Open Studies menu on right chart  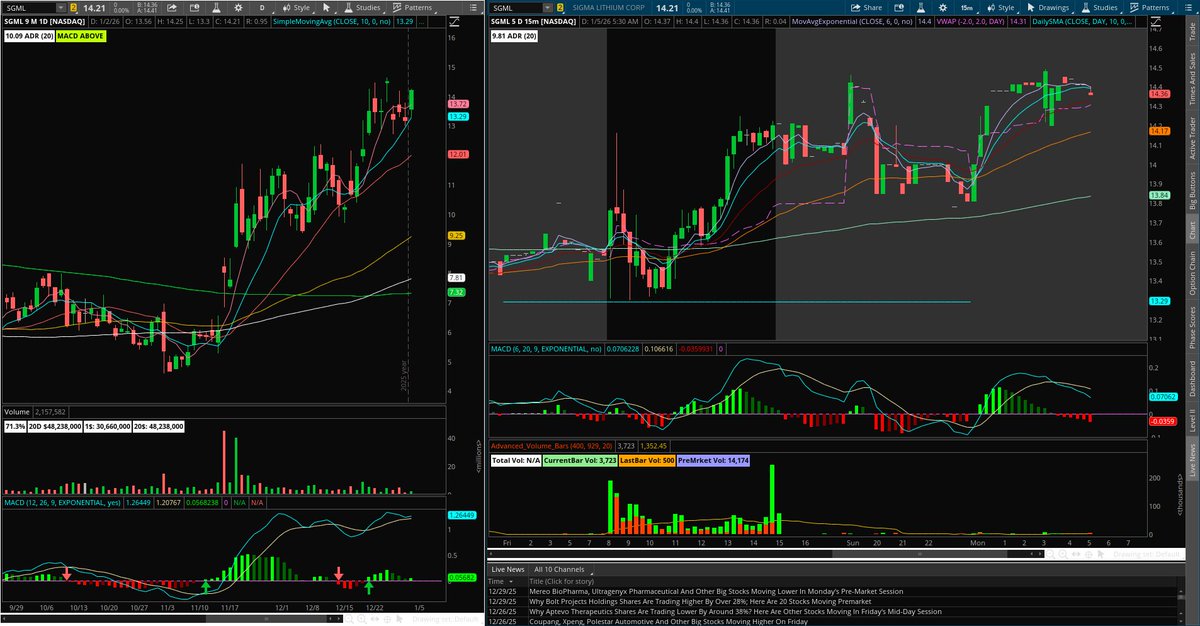(x=1098, y=8)
